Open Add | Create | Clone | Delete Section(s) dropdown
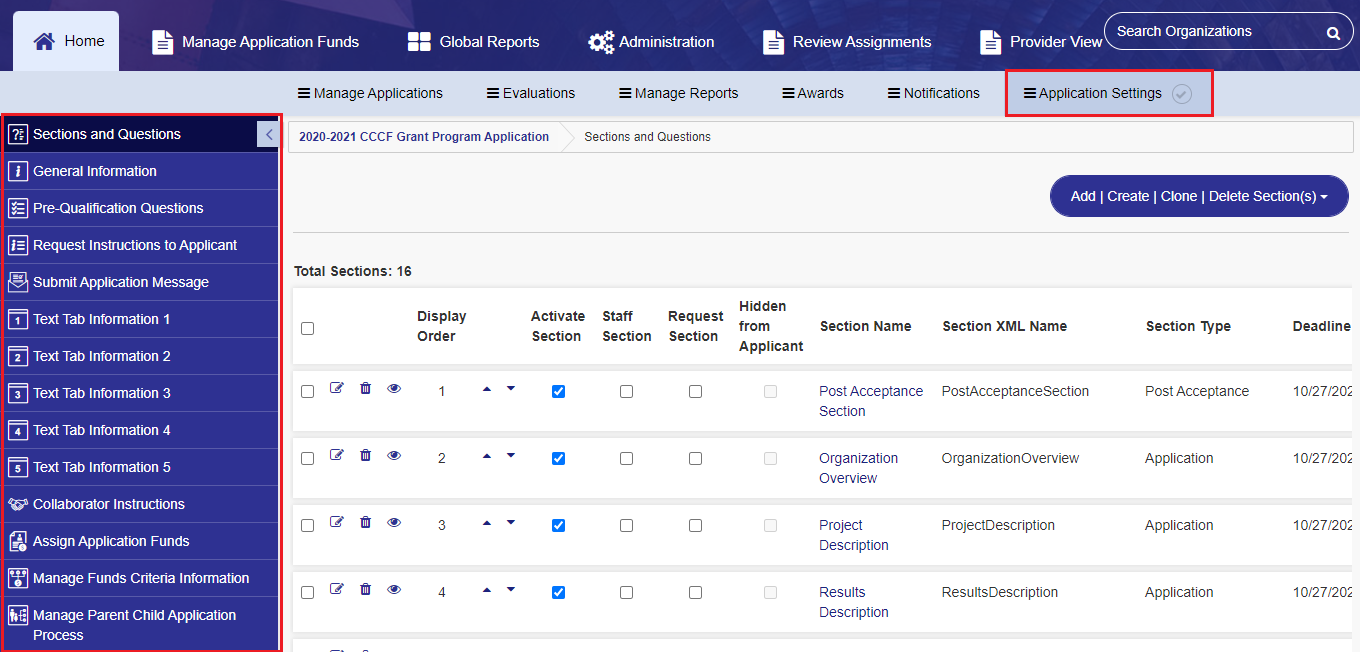Image resolution: width=1360 pixels, height=652 pixels. click(x=1199, y=196)
